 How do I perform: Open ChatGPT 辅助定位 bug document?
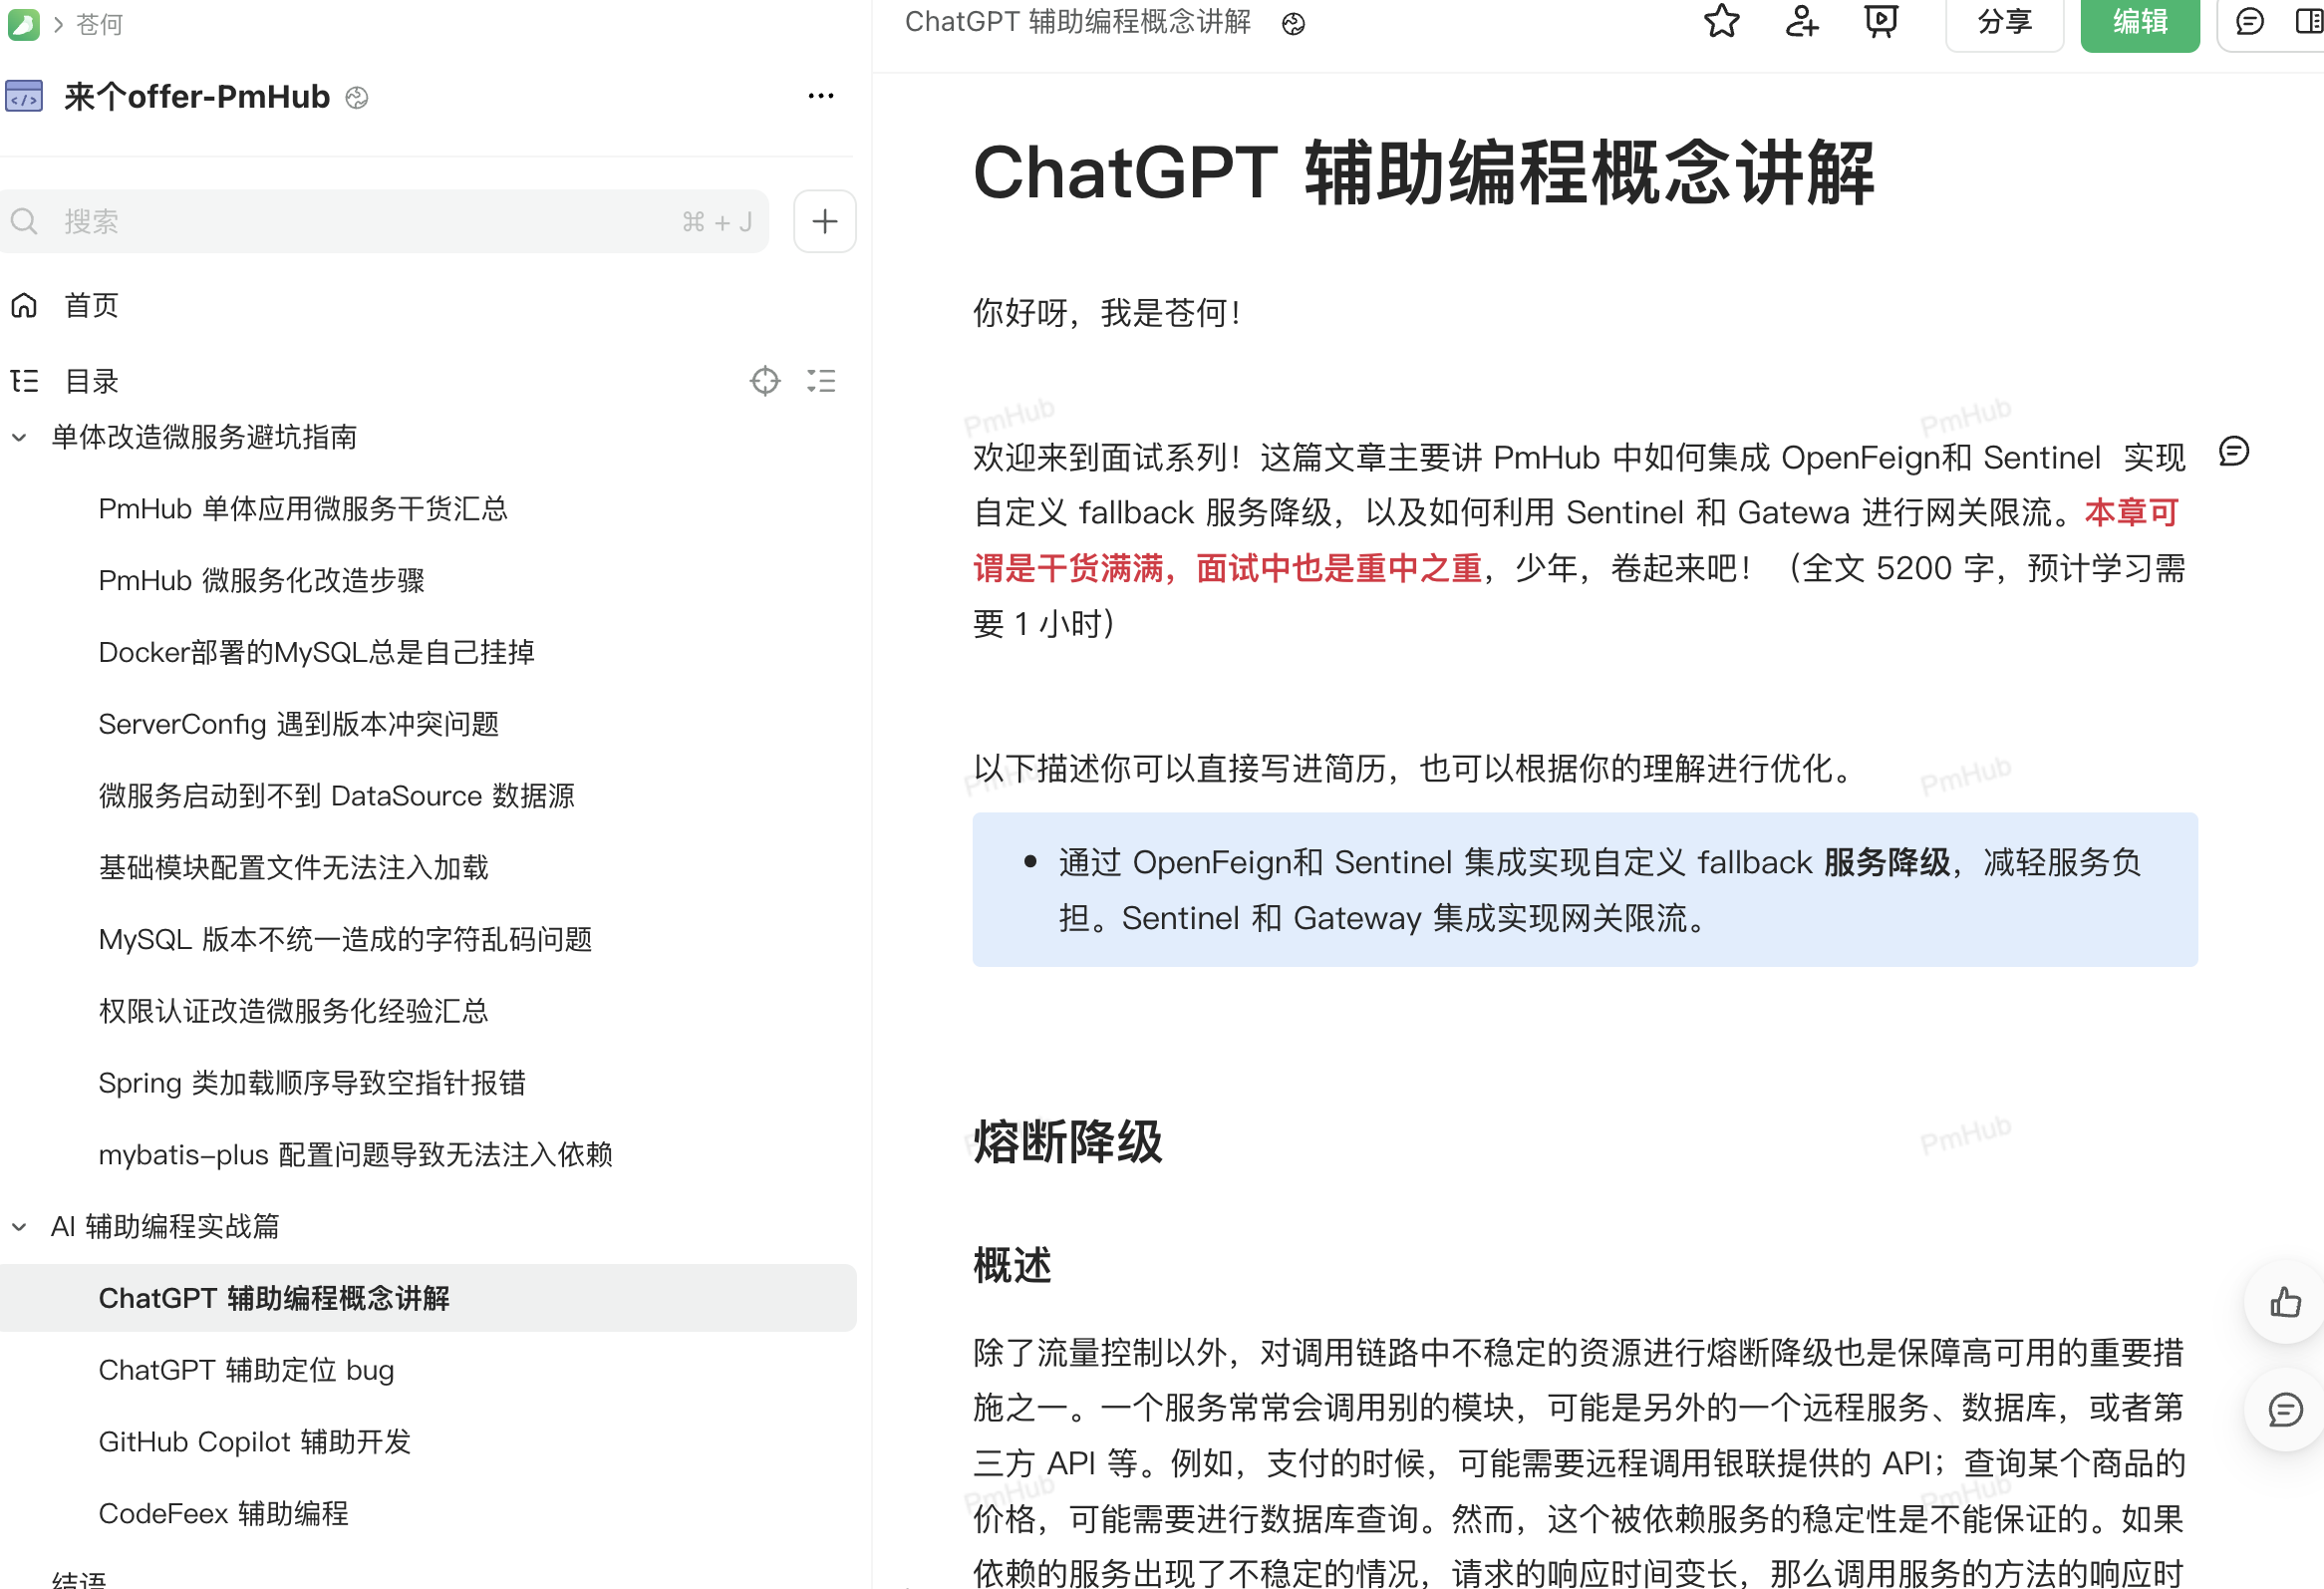246,1370
